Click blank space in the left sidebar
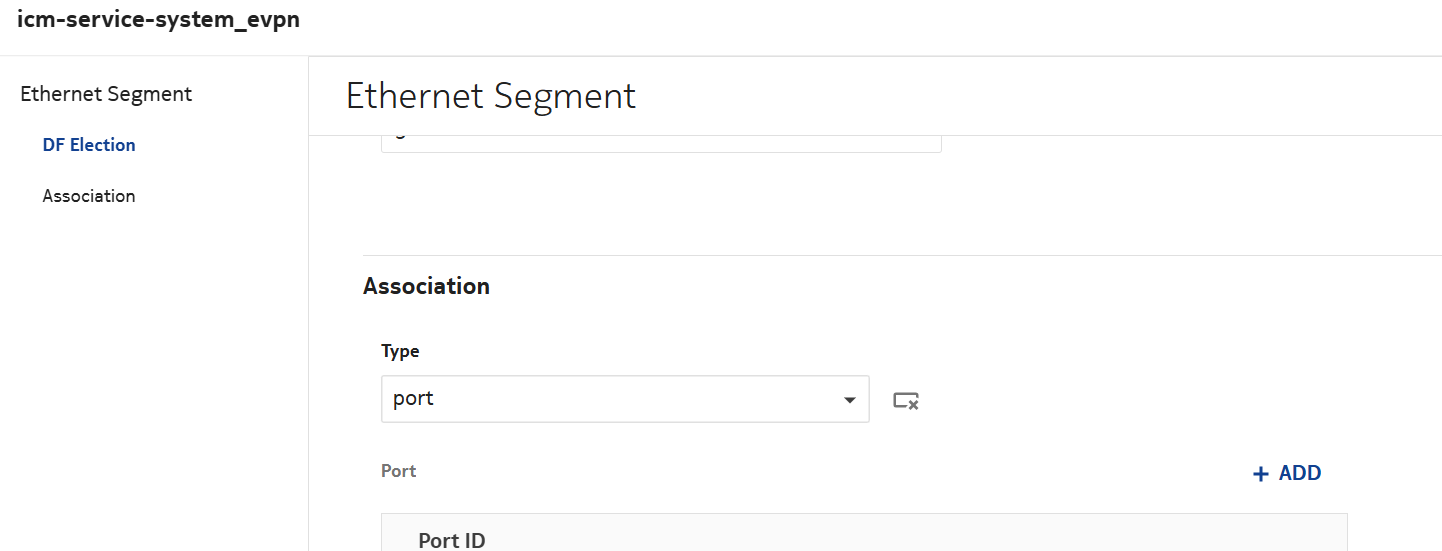The height and width of the screenshot is (551, 1442). coord(150,380)
